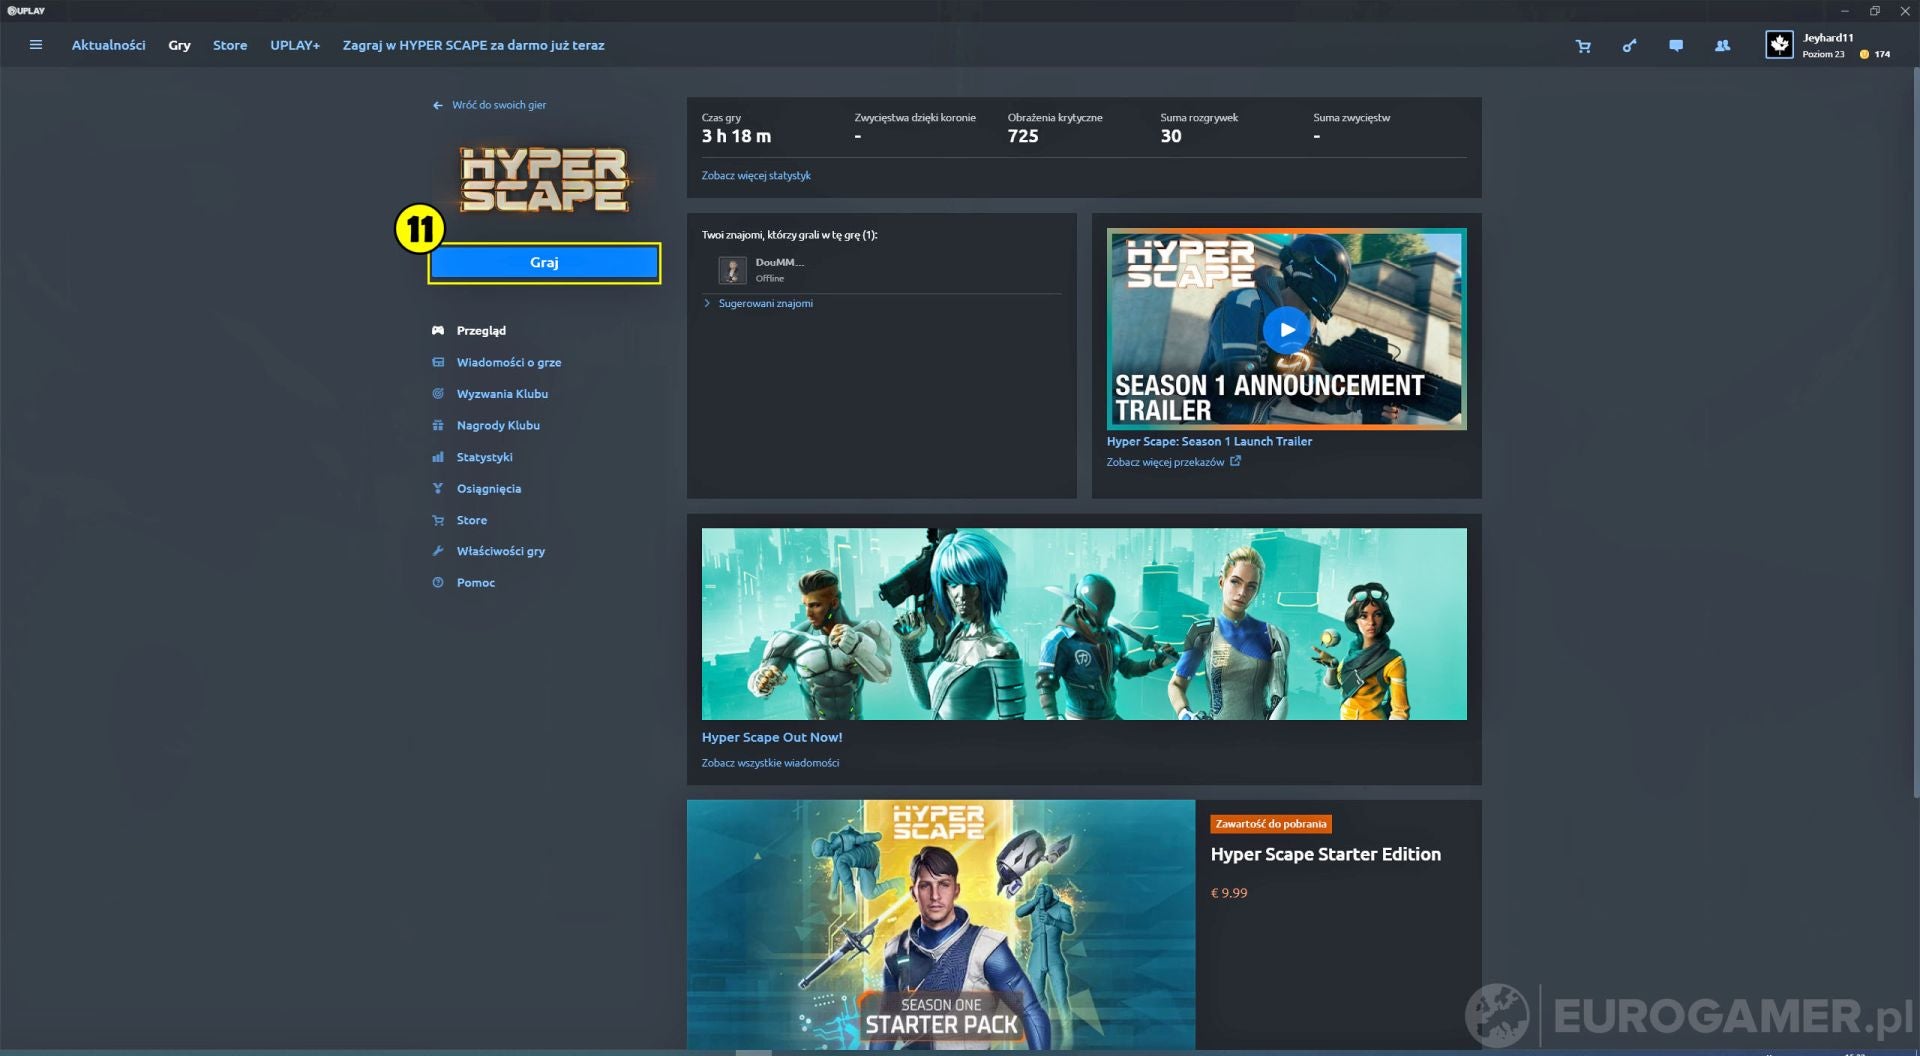Screen dimensions: 1920x1056
Task: Click the cart icon beside sidebar Store
Action: pyautogui.click(x=438, y=520)
